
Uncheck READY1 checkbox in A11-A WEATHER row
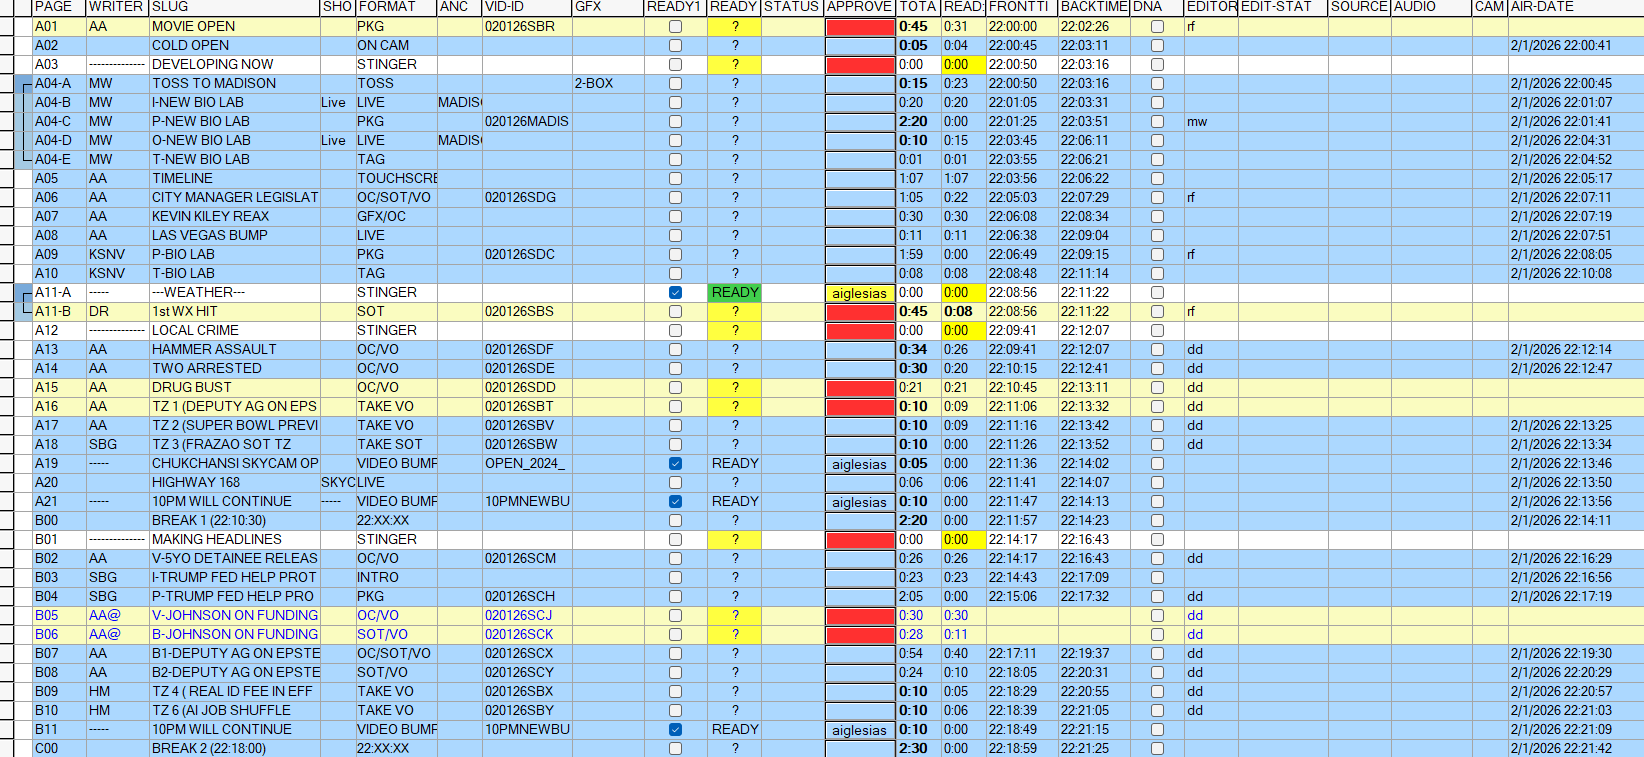(675, 293)
